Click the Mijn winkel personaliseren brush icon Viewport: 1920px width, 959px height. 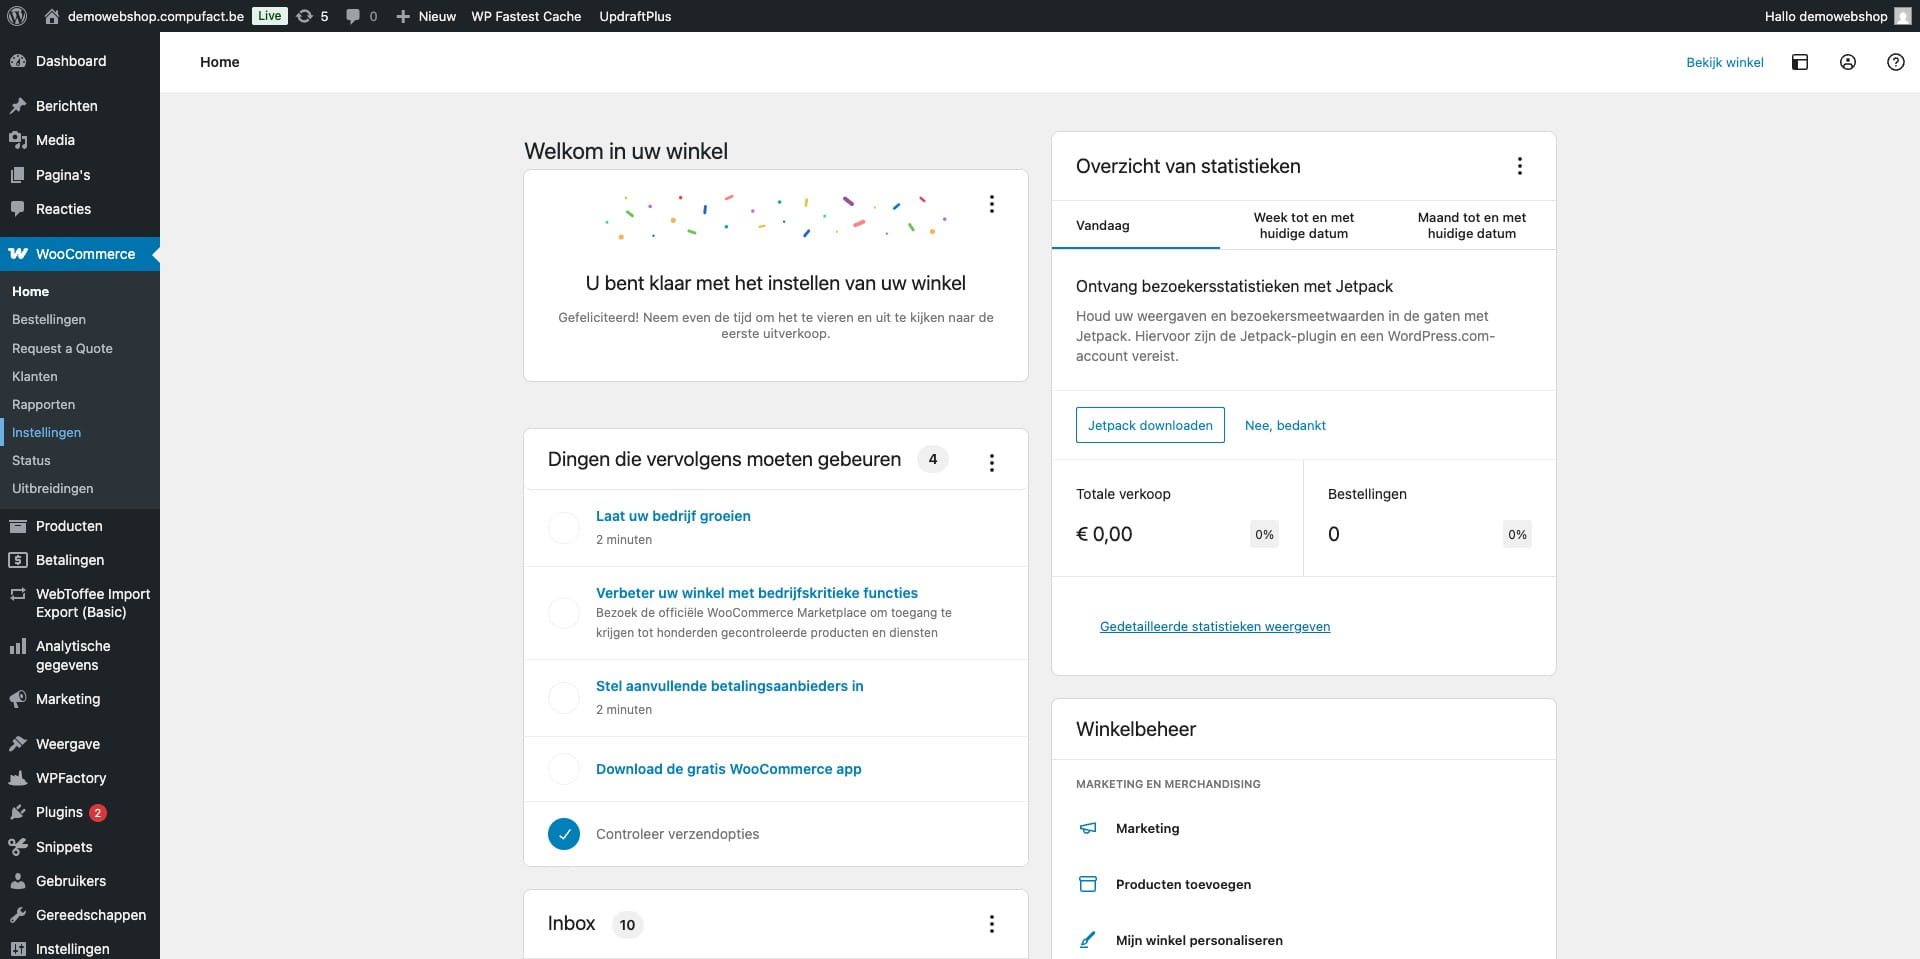(1088, 940)
